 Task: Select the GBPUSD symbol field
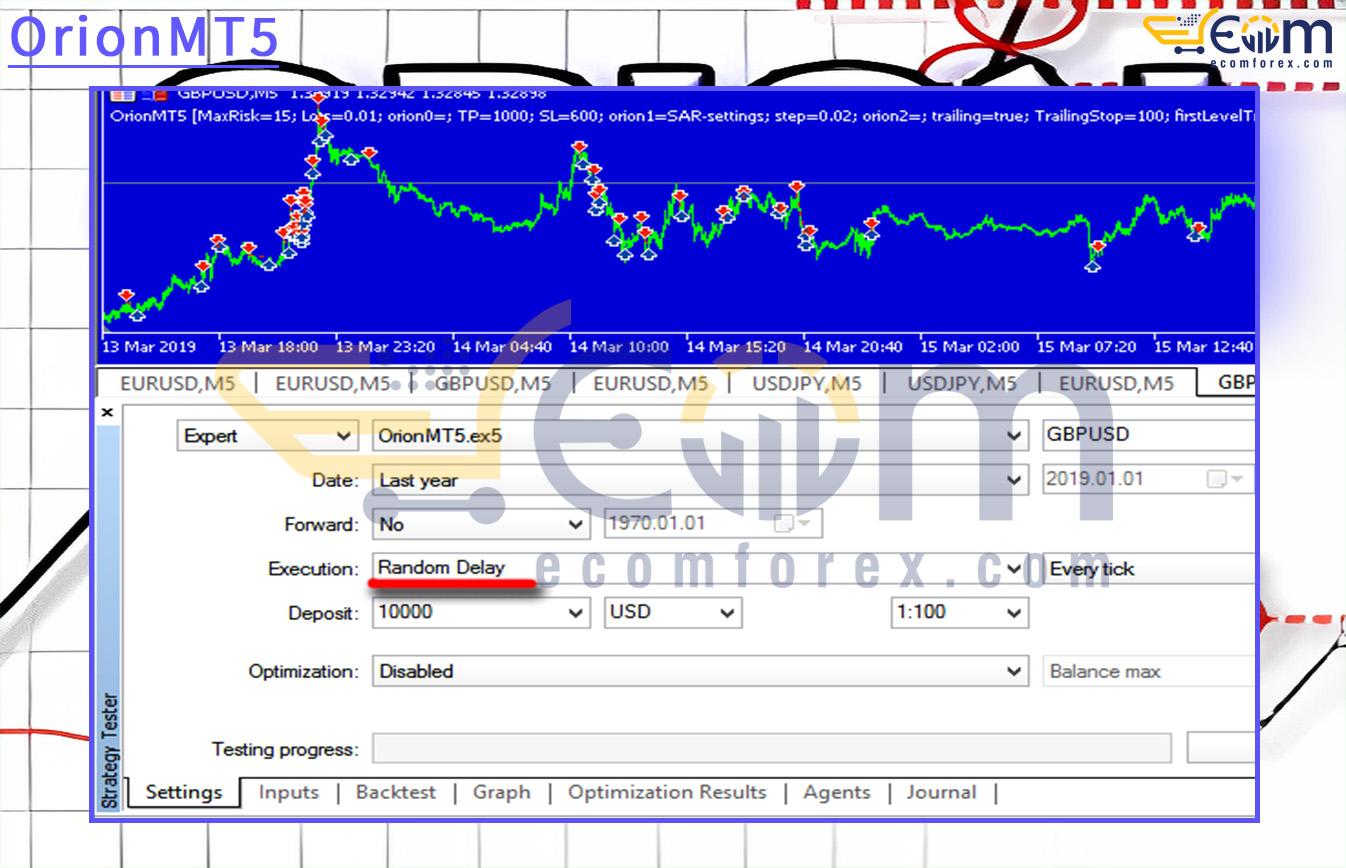1149,436
